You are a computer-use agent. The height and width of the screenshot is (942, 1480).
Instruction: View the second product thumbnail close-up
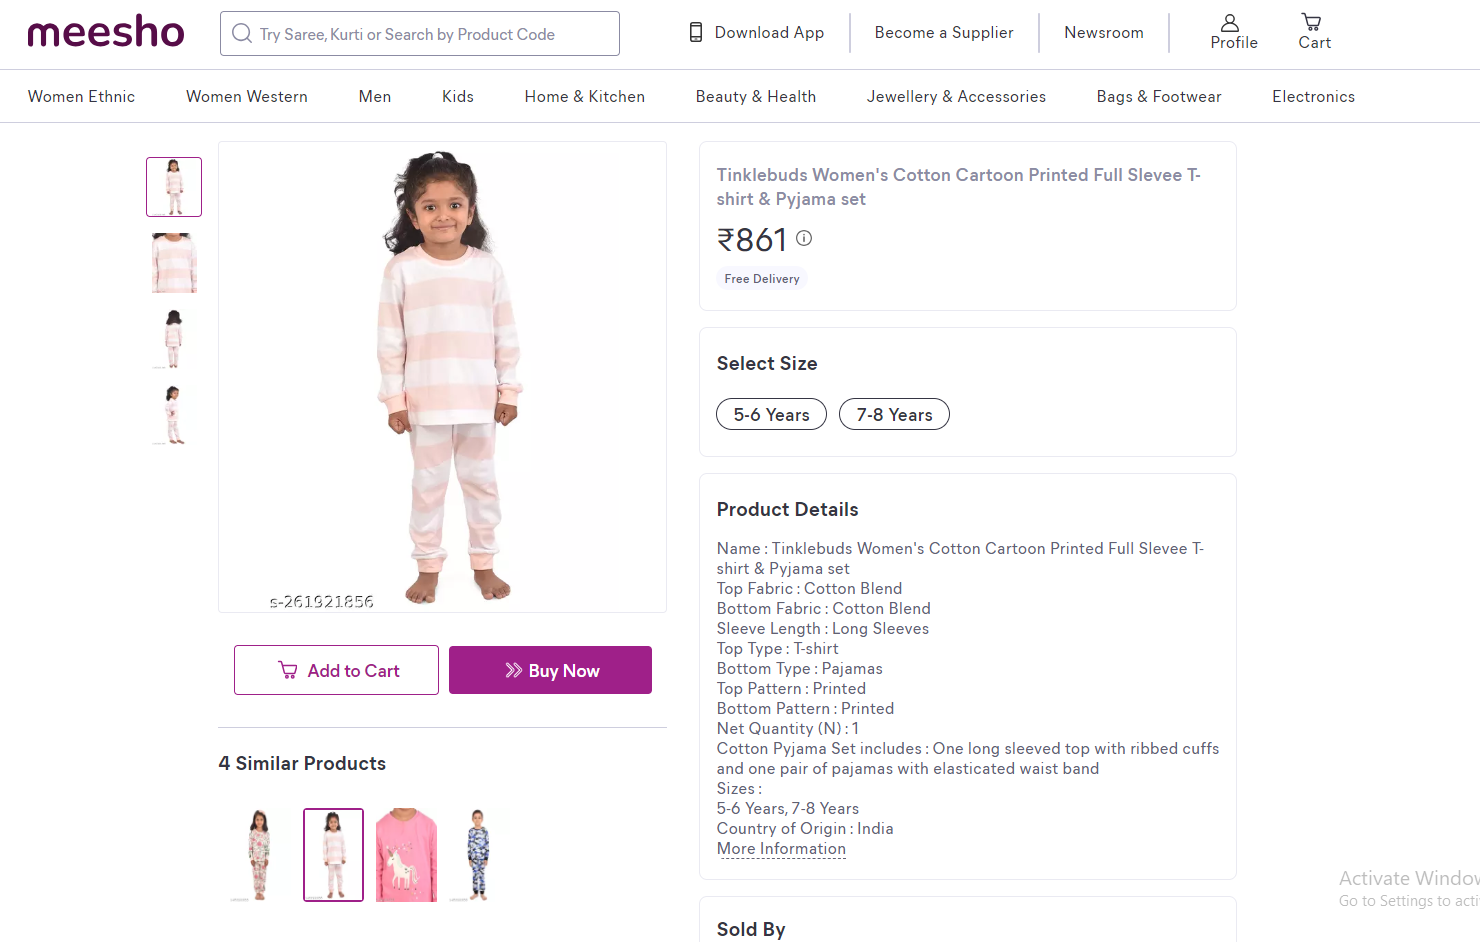(x=174, y=263)
